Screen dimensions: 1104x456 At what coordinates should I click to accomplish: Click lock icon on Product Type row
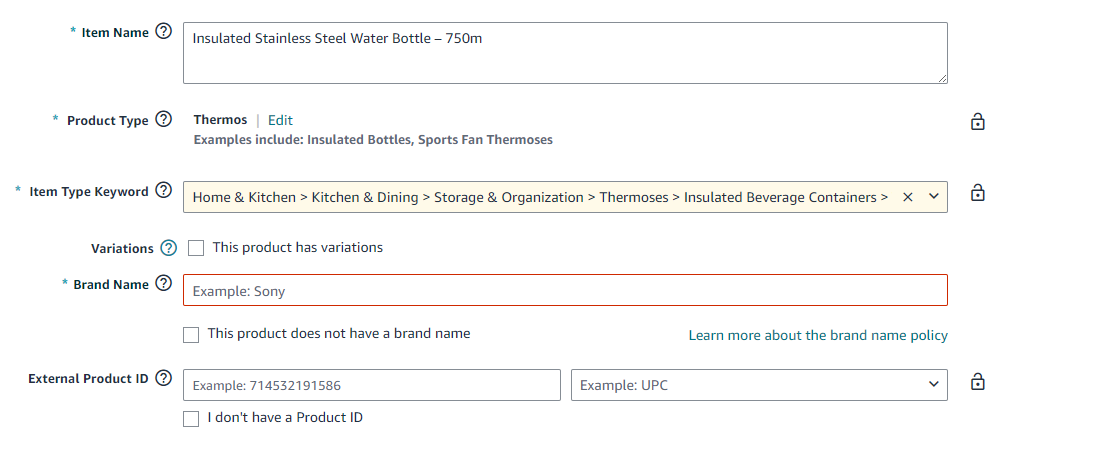pos(978,122)
